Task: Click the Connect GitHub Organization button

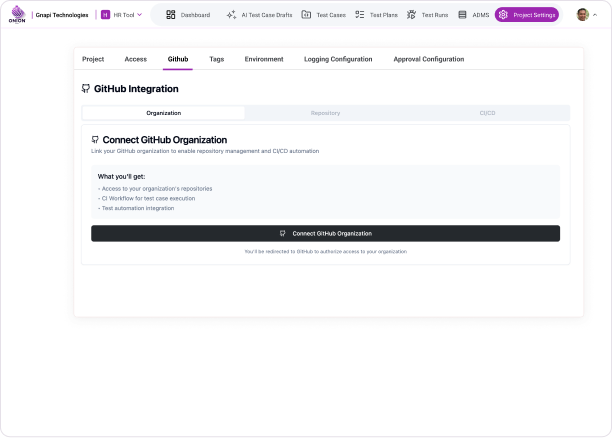Action: (326, 233)
